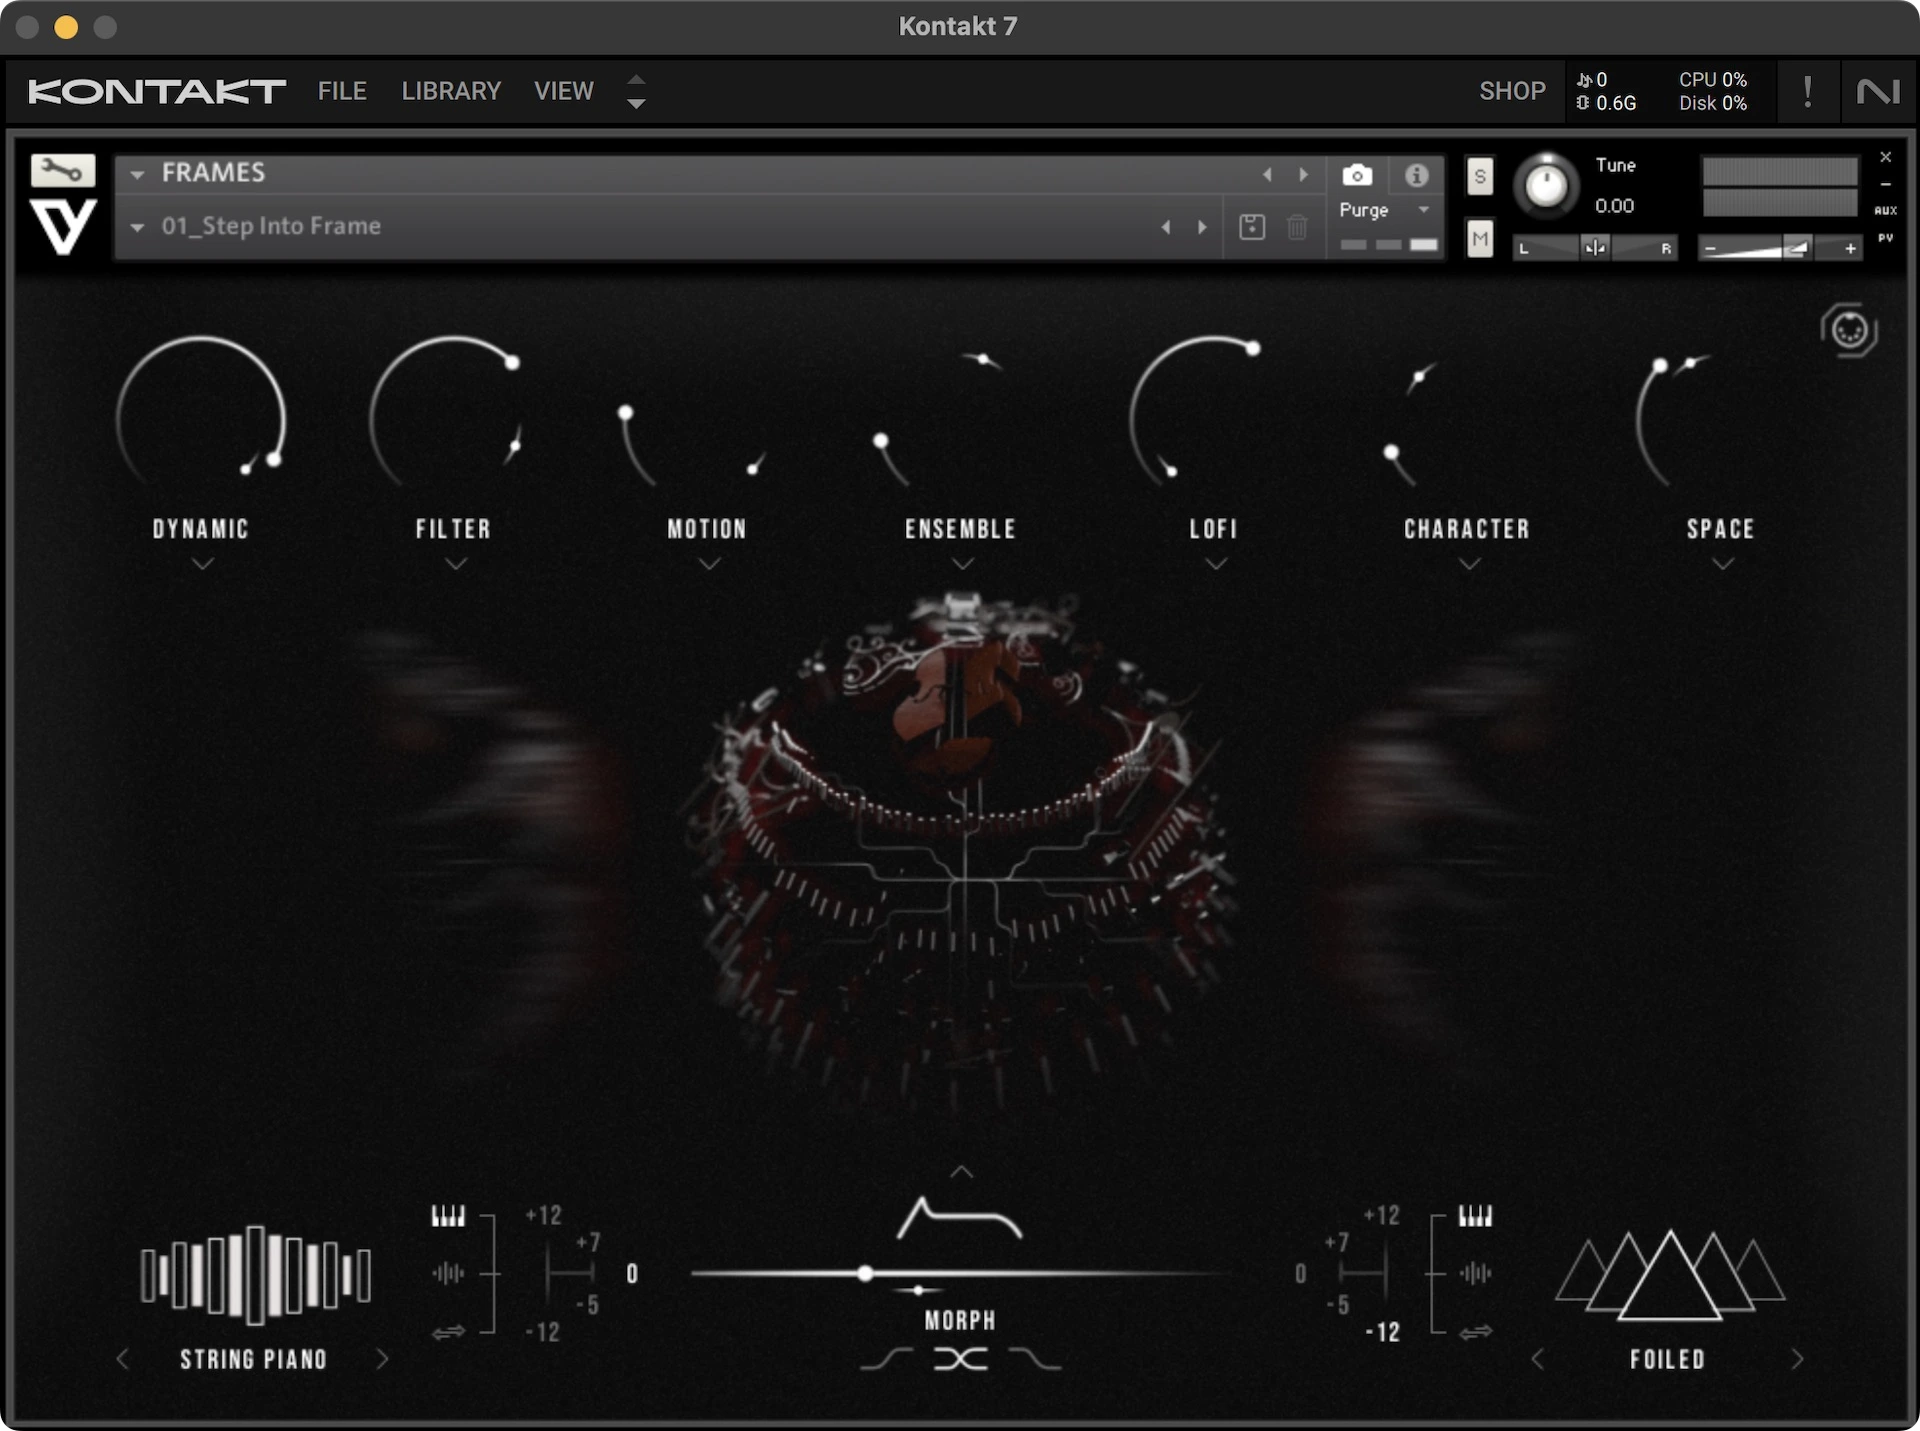Click the delete snapshot trash icon
Screen dimensions: 1920x1431
pyautogui.click(x=1297, y=227)
